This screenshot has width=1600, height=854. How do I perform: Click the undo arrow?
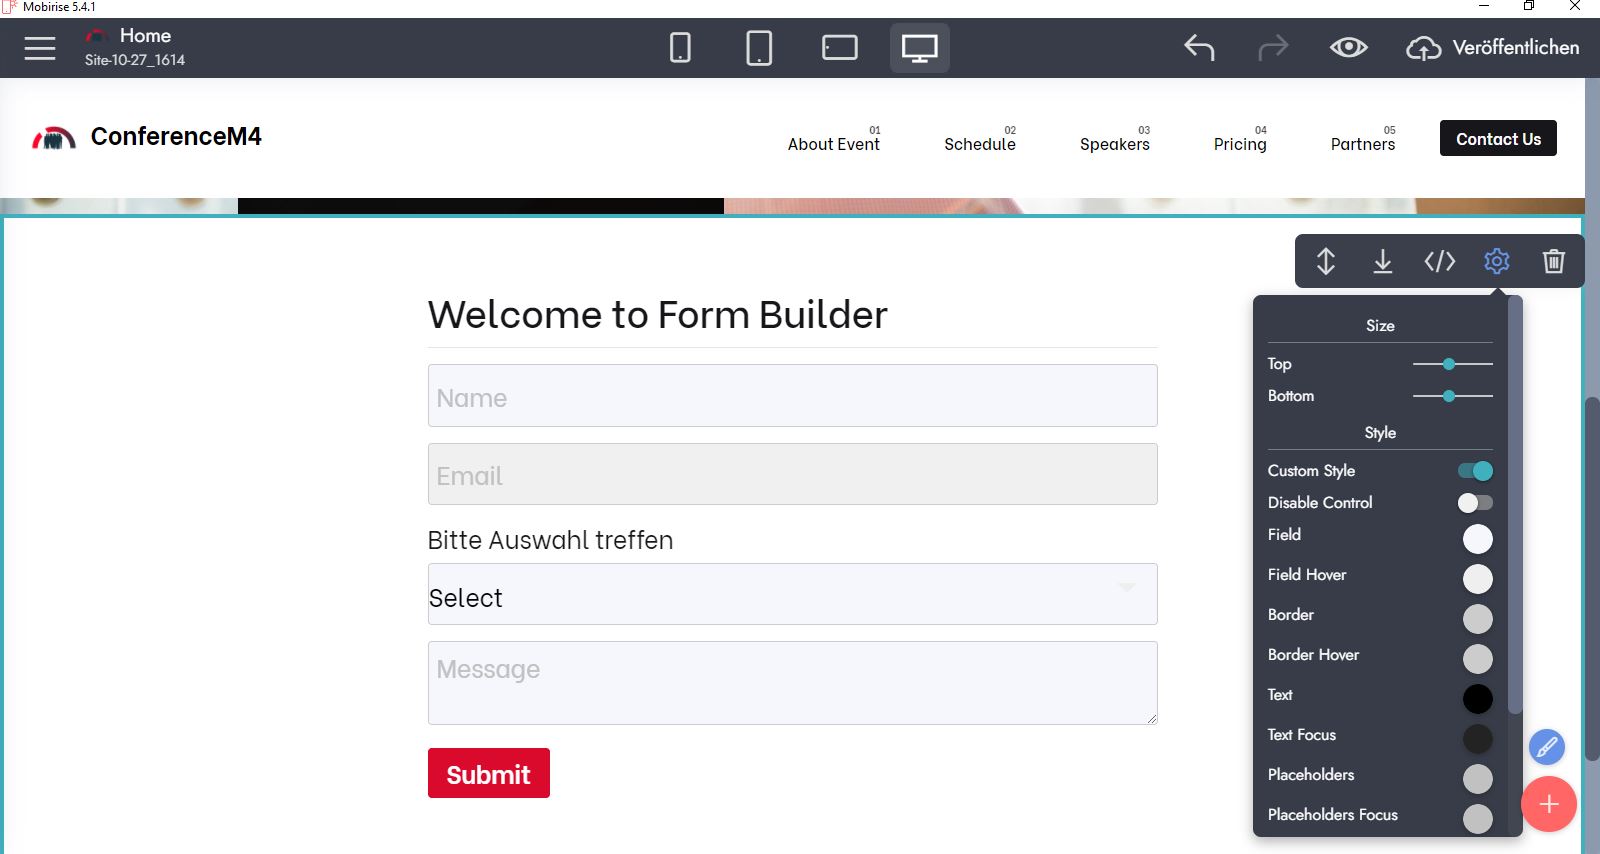(x=1199, y=48)
